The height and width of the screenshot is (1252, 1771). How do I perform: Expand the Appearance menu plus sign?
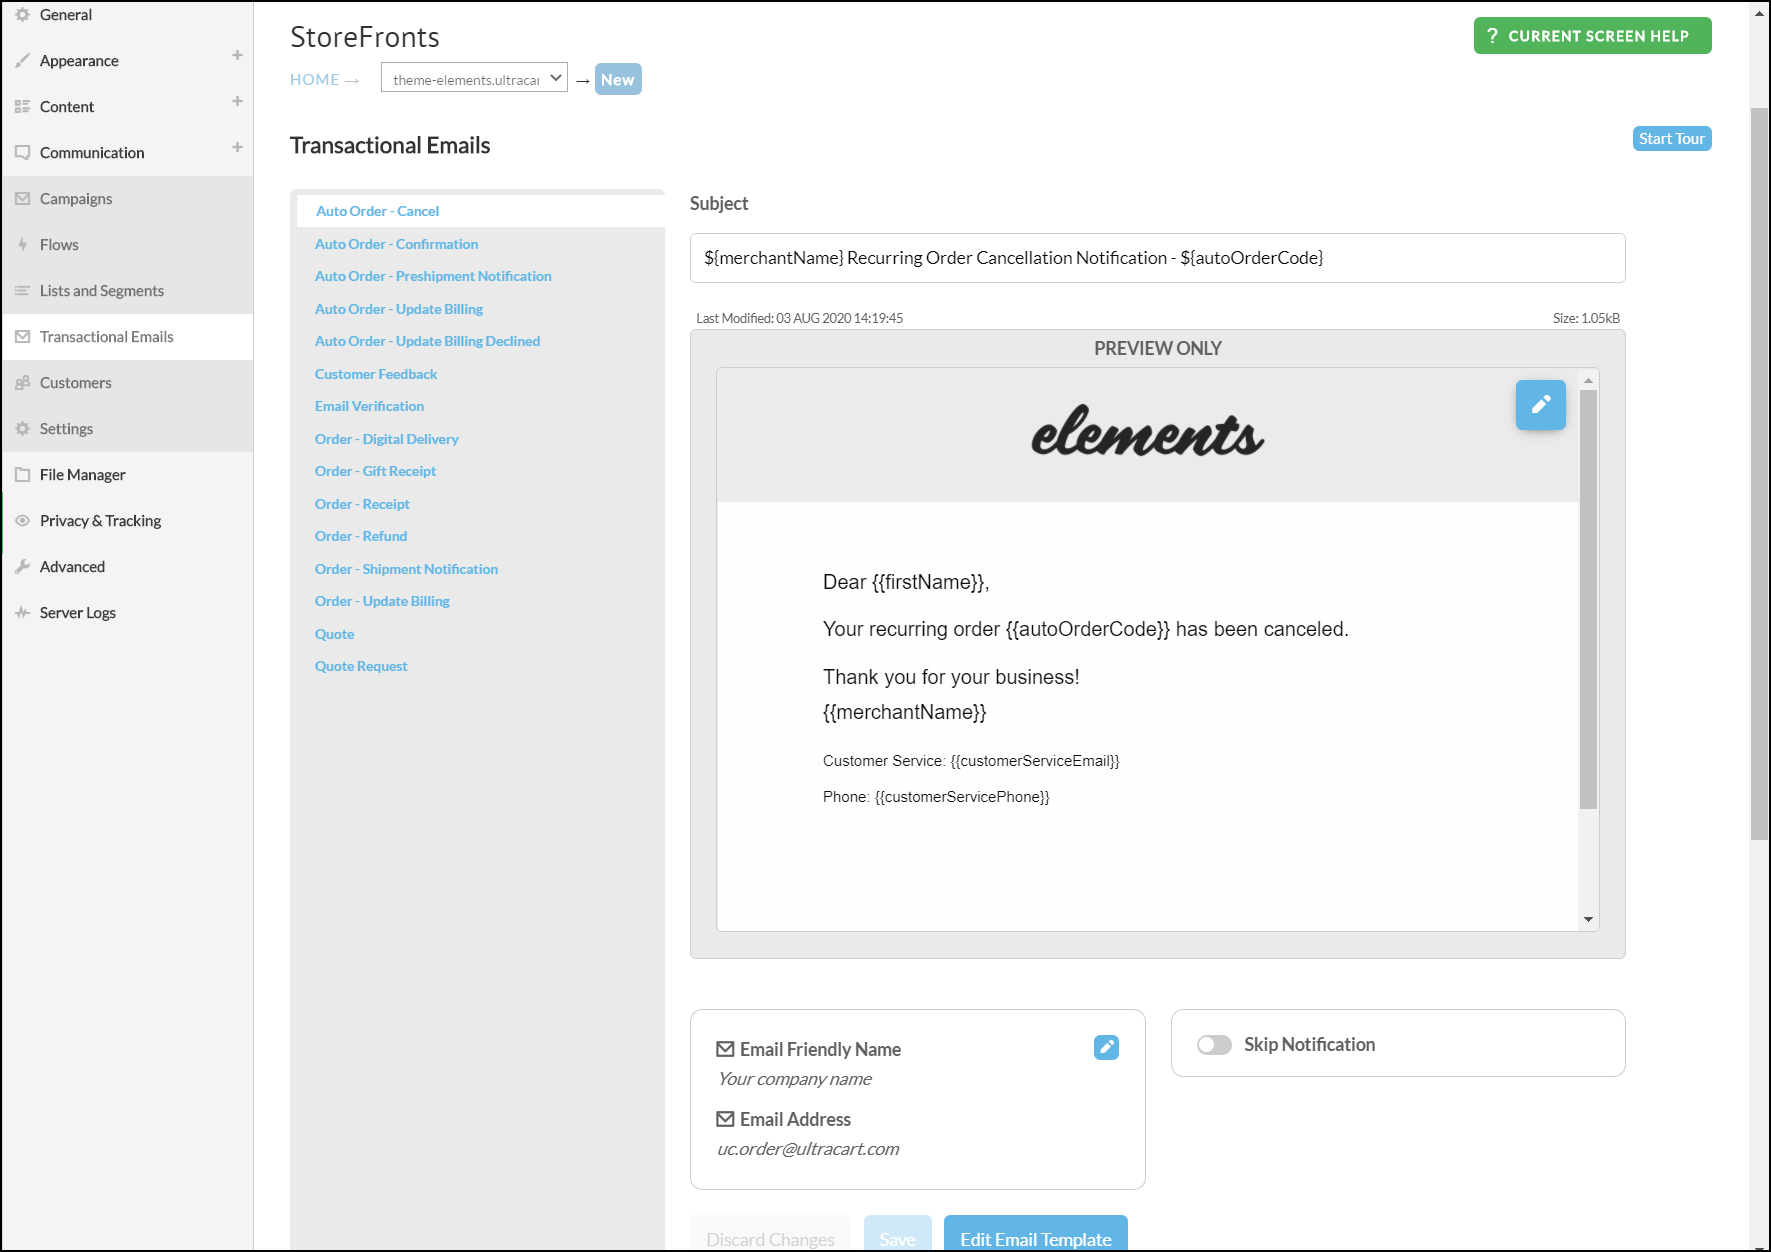237,55
